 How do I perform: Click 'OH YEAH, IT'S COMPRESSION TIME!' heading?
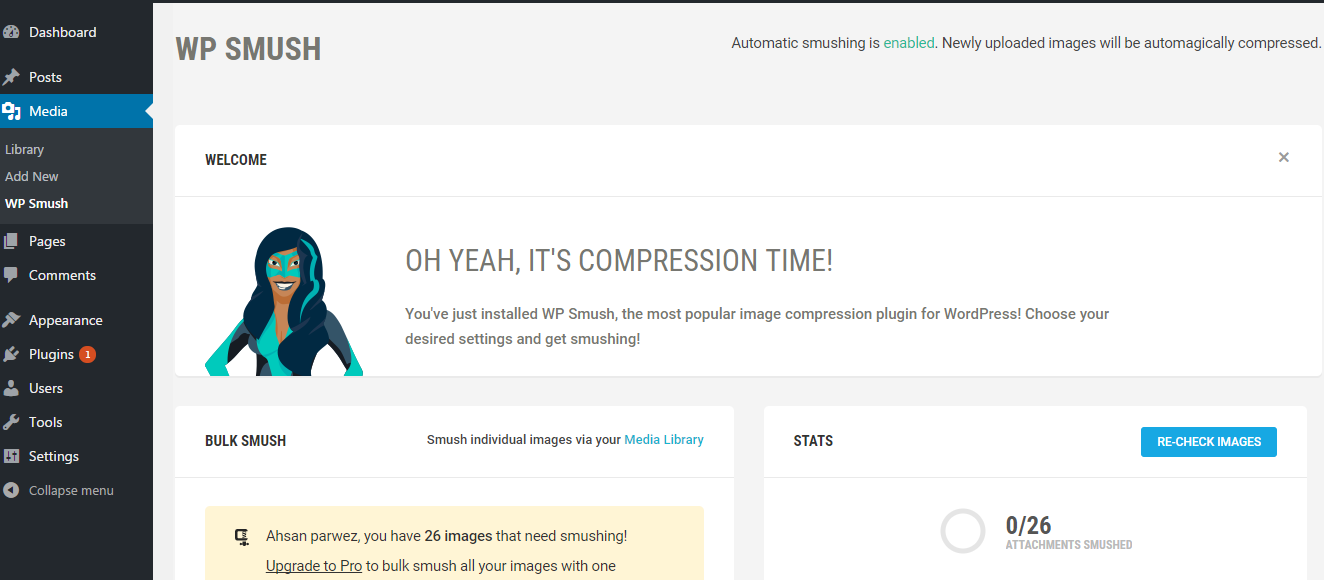(619, 261)
